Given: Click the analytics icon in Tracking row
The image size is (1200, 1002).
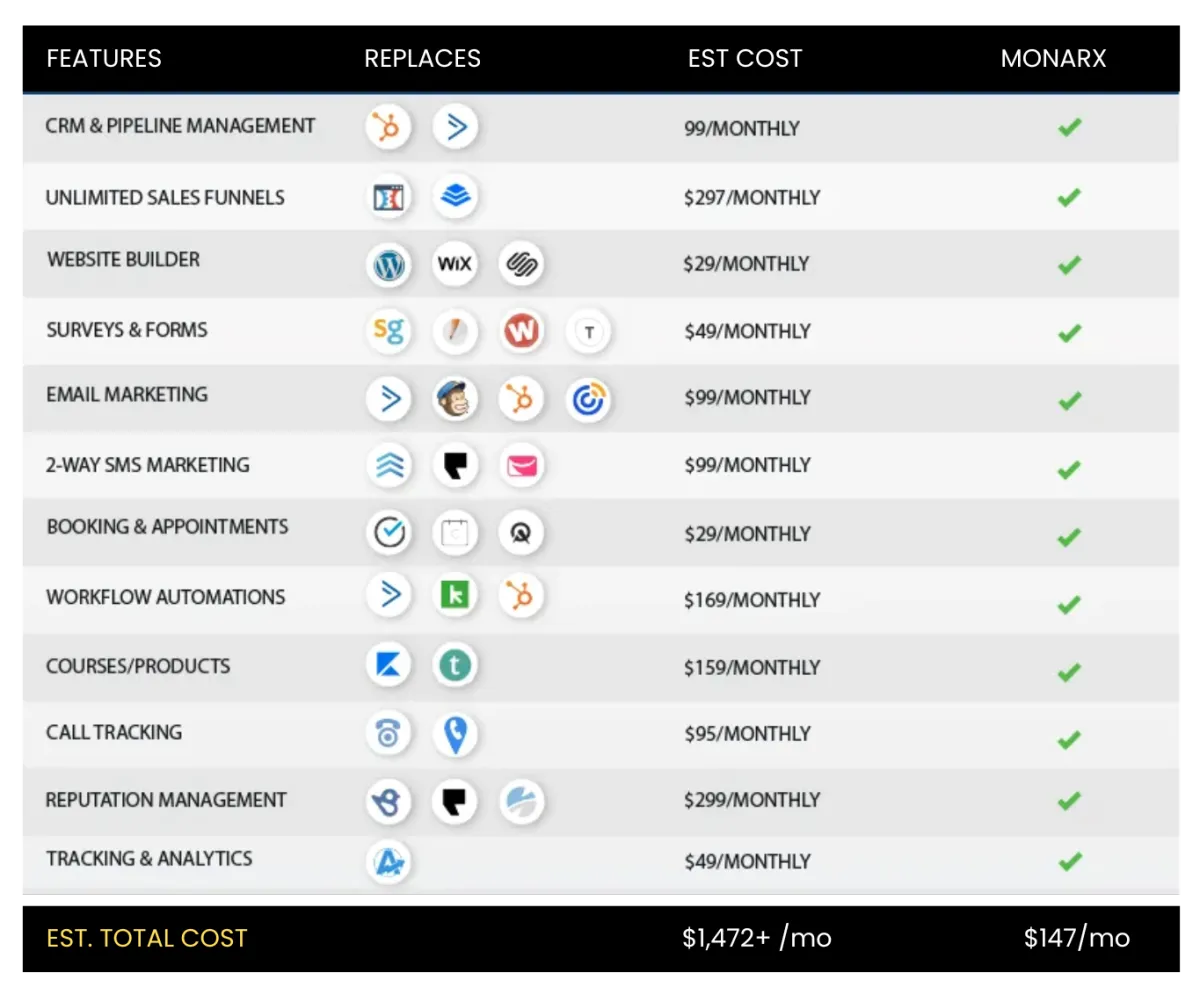Looking at the screenshot, I should (388, 861).
